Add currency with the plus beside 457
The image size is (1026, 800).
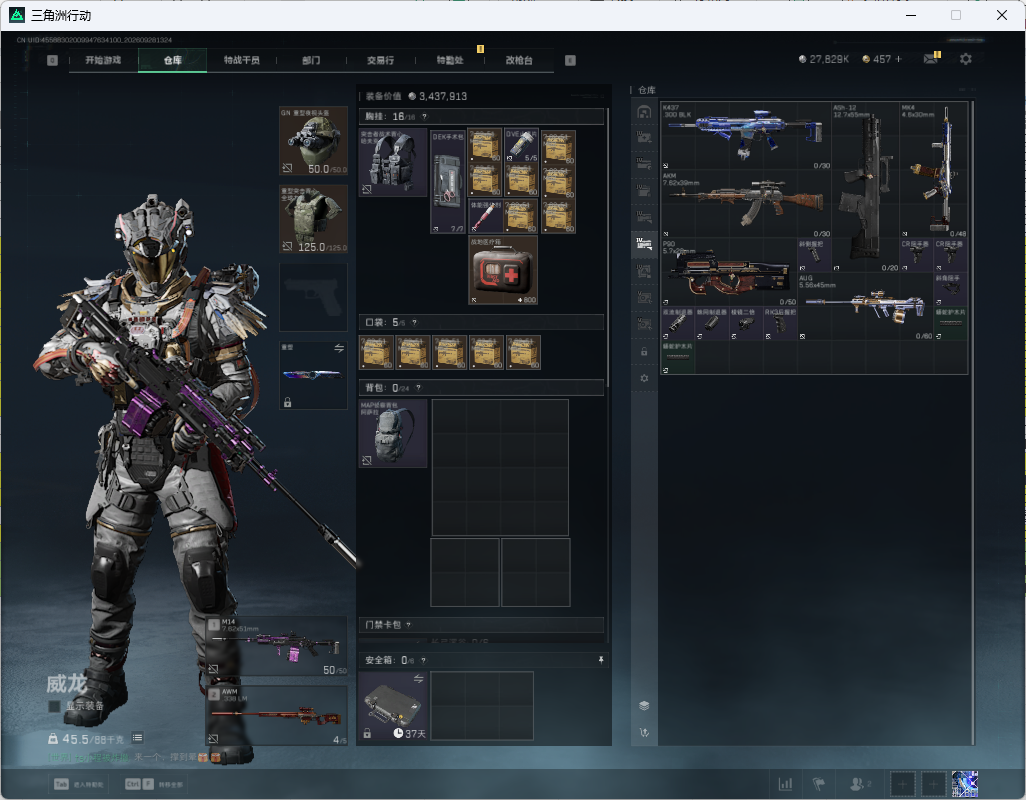pyautogui.click(x=898, y=59)
